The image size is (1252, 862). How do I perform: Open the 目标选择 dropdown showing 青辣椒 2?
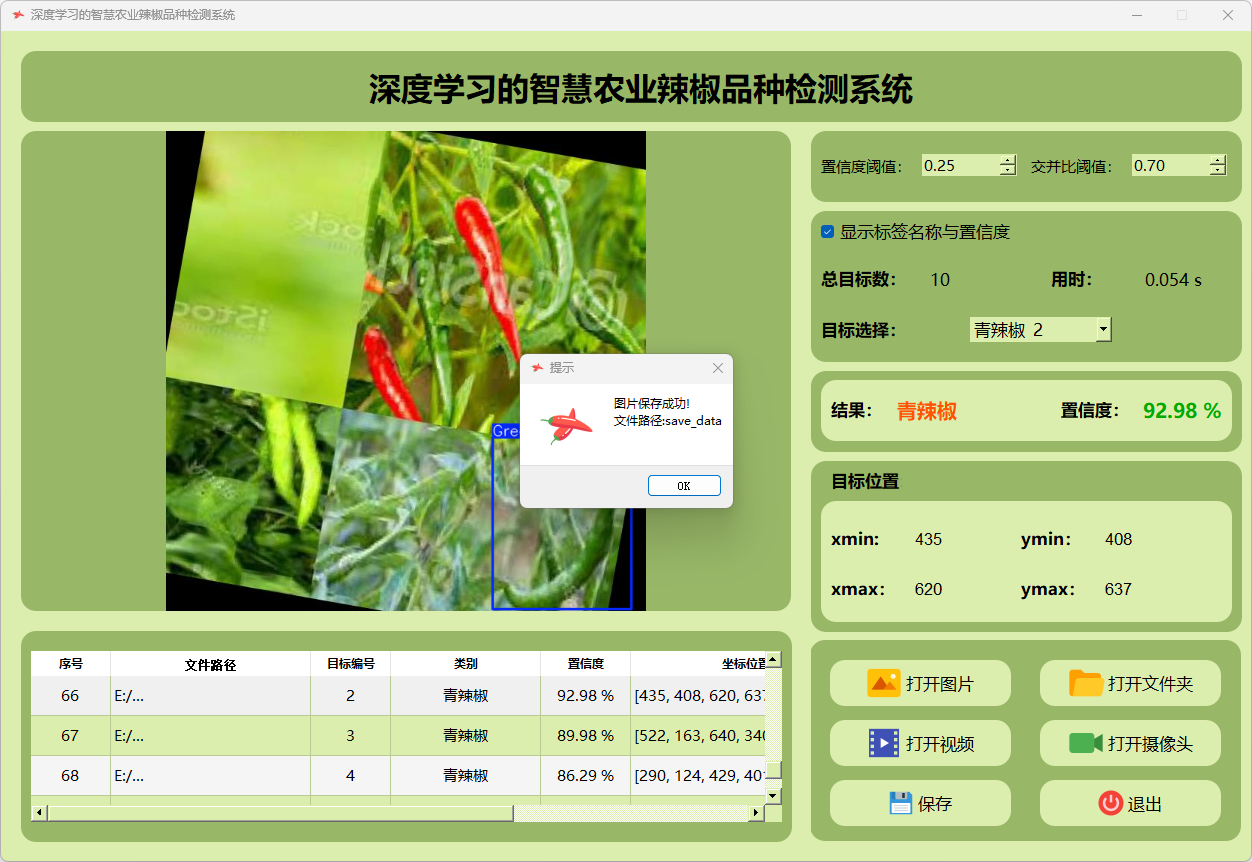coord(1040,329)
